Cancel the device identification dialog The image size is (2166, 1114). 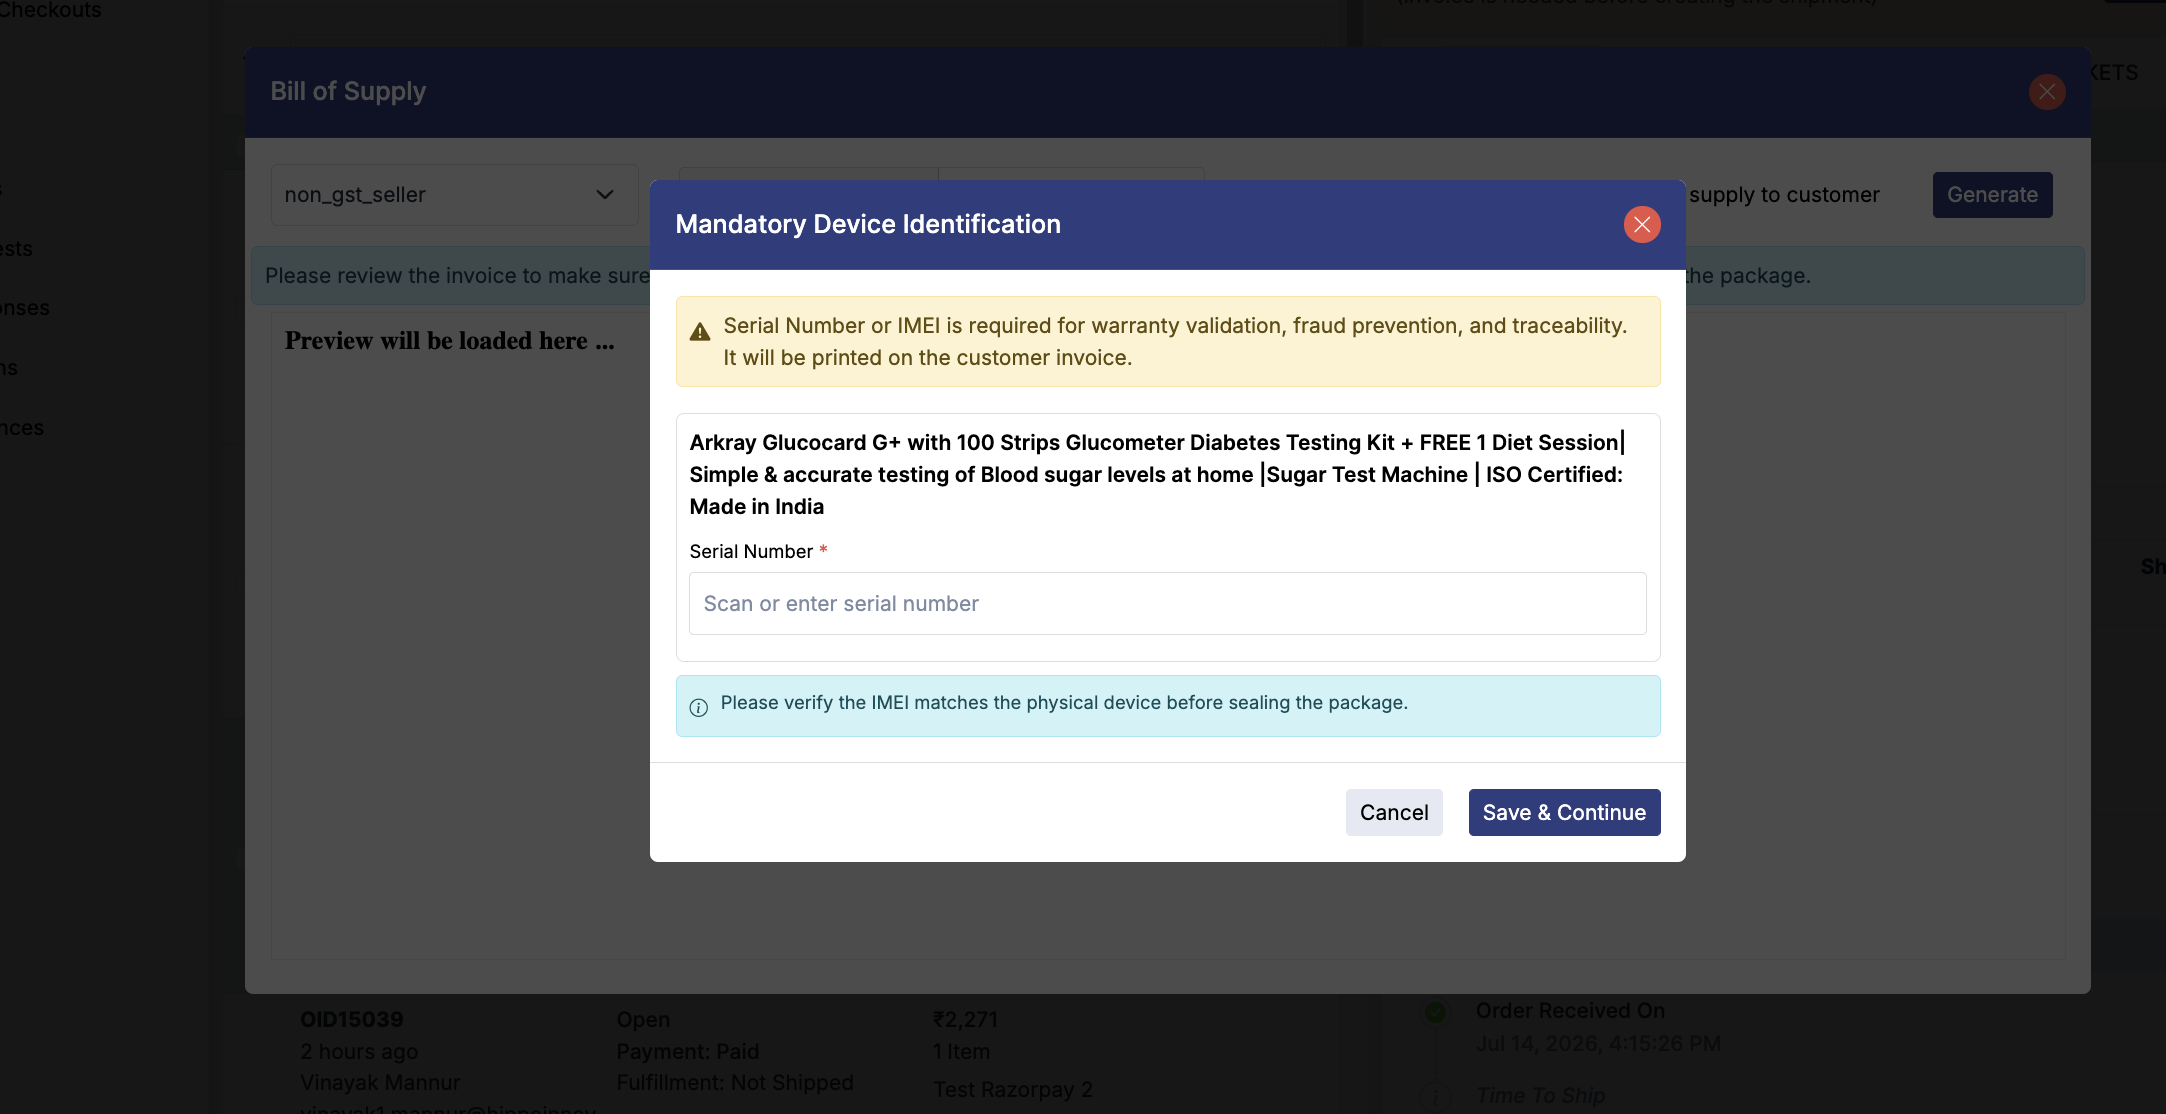[x=1394, y=812]
